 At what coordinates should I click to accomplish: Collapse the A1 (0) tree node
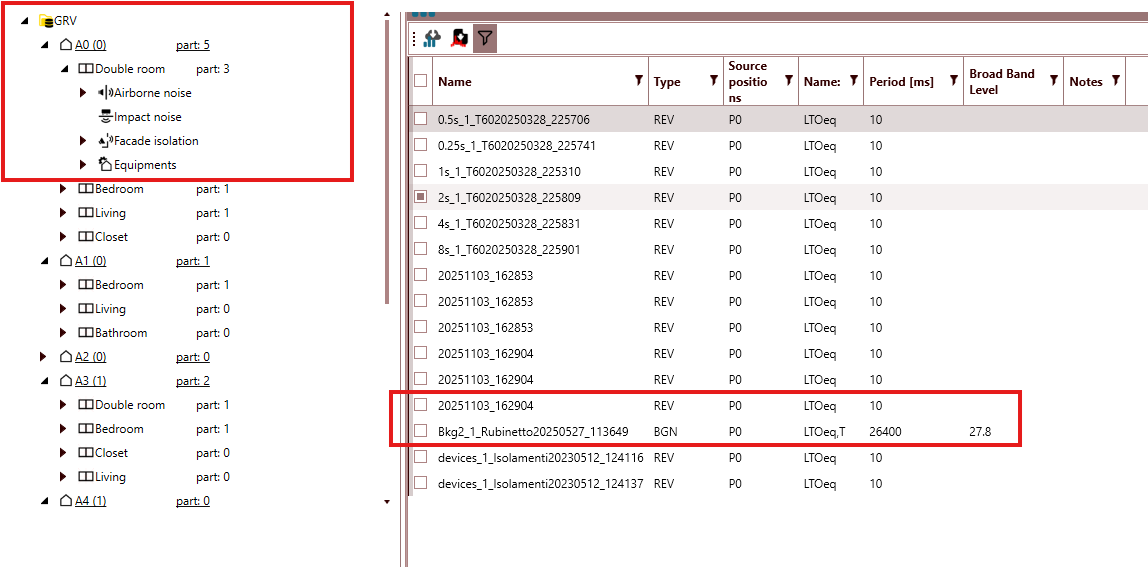[x=44, y=261]
